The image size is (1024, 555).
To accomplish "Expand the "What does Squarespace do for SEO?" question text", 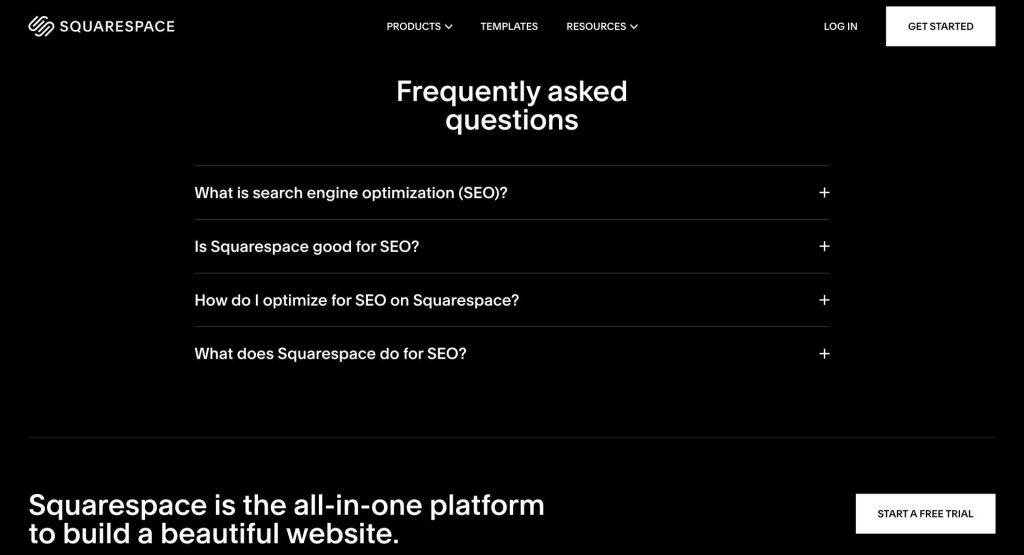I will tap(331, 354).
